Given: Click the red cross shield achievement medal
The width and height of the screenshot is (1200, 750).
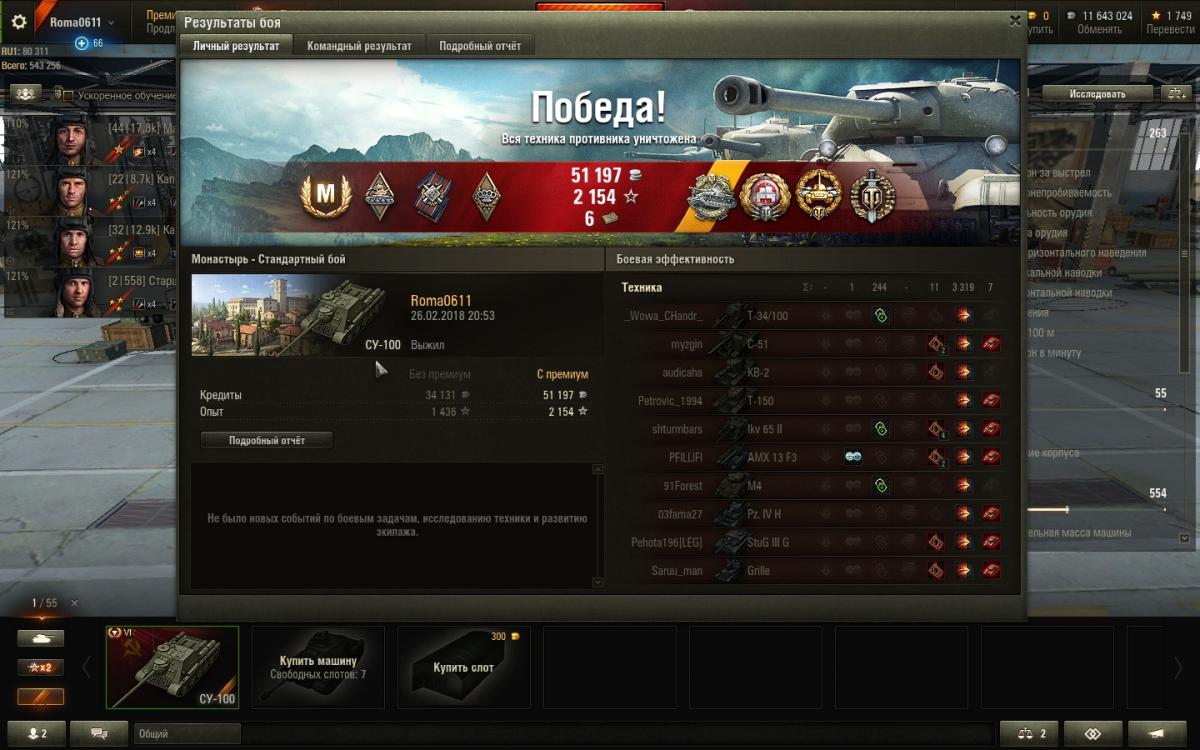Looking at the screenshot, I should (x=765, y=196).
